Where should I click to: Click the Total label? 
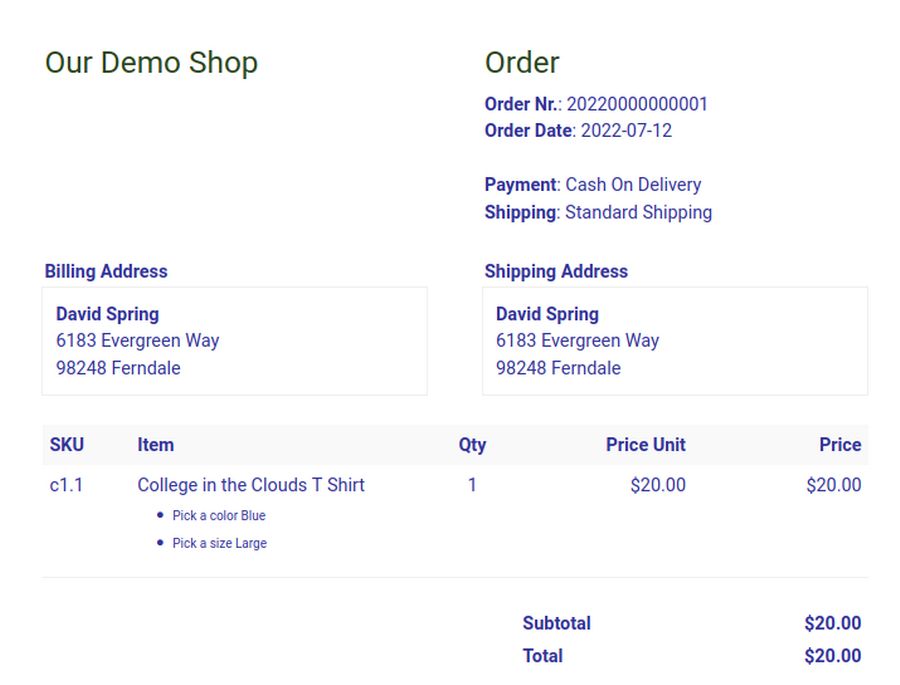(542, 656)
